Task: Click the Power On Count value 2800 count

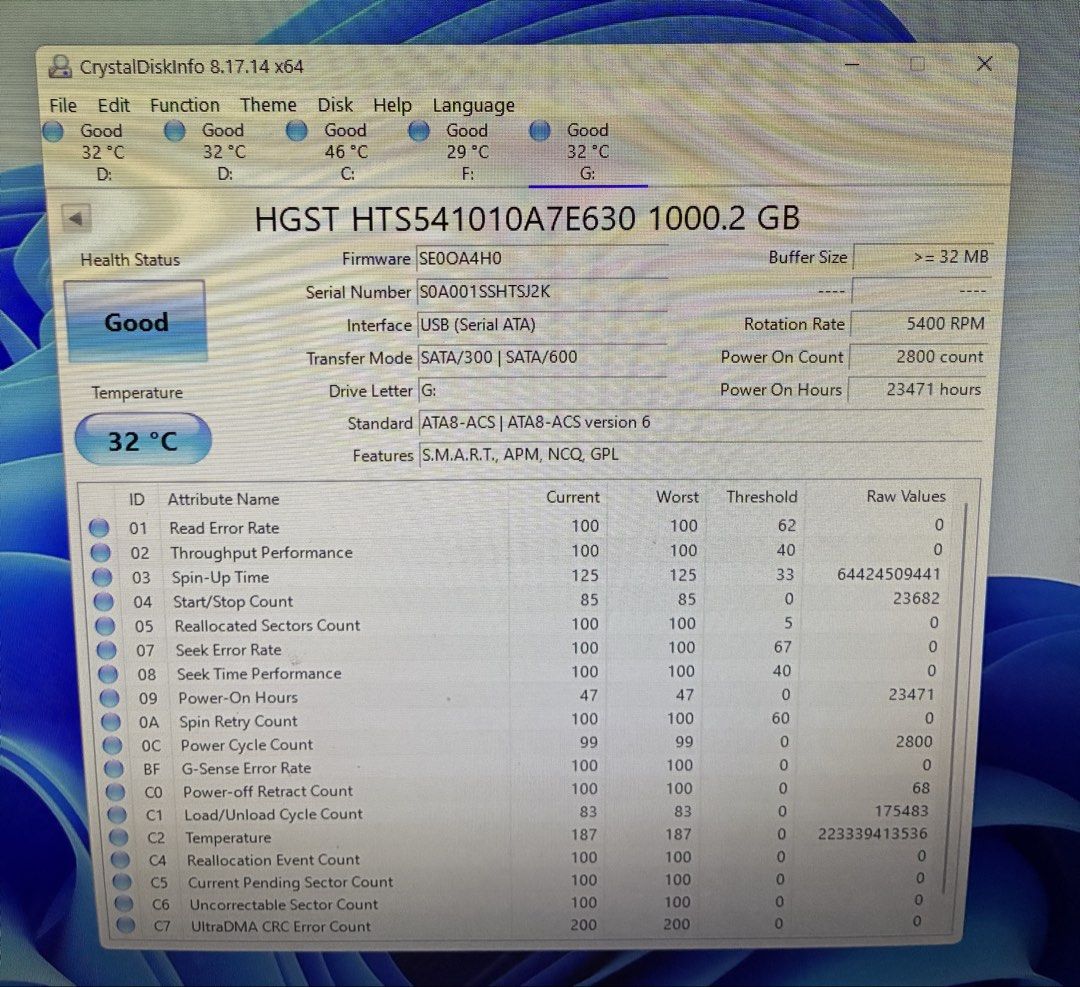Action: [x=919, y=357]
